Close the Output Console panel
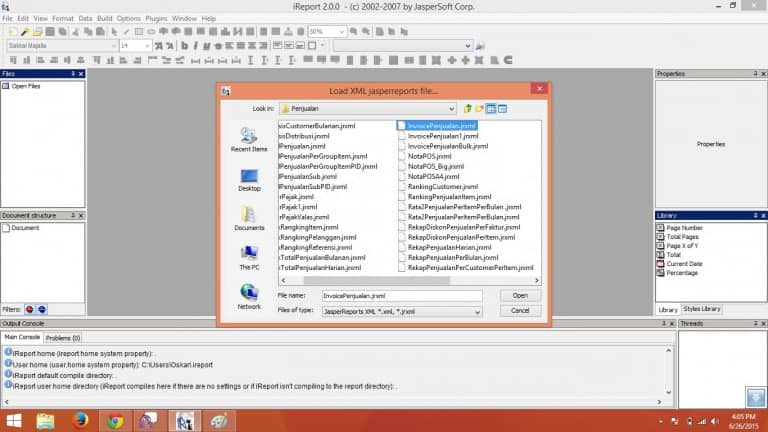 (672, 324)
